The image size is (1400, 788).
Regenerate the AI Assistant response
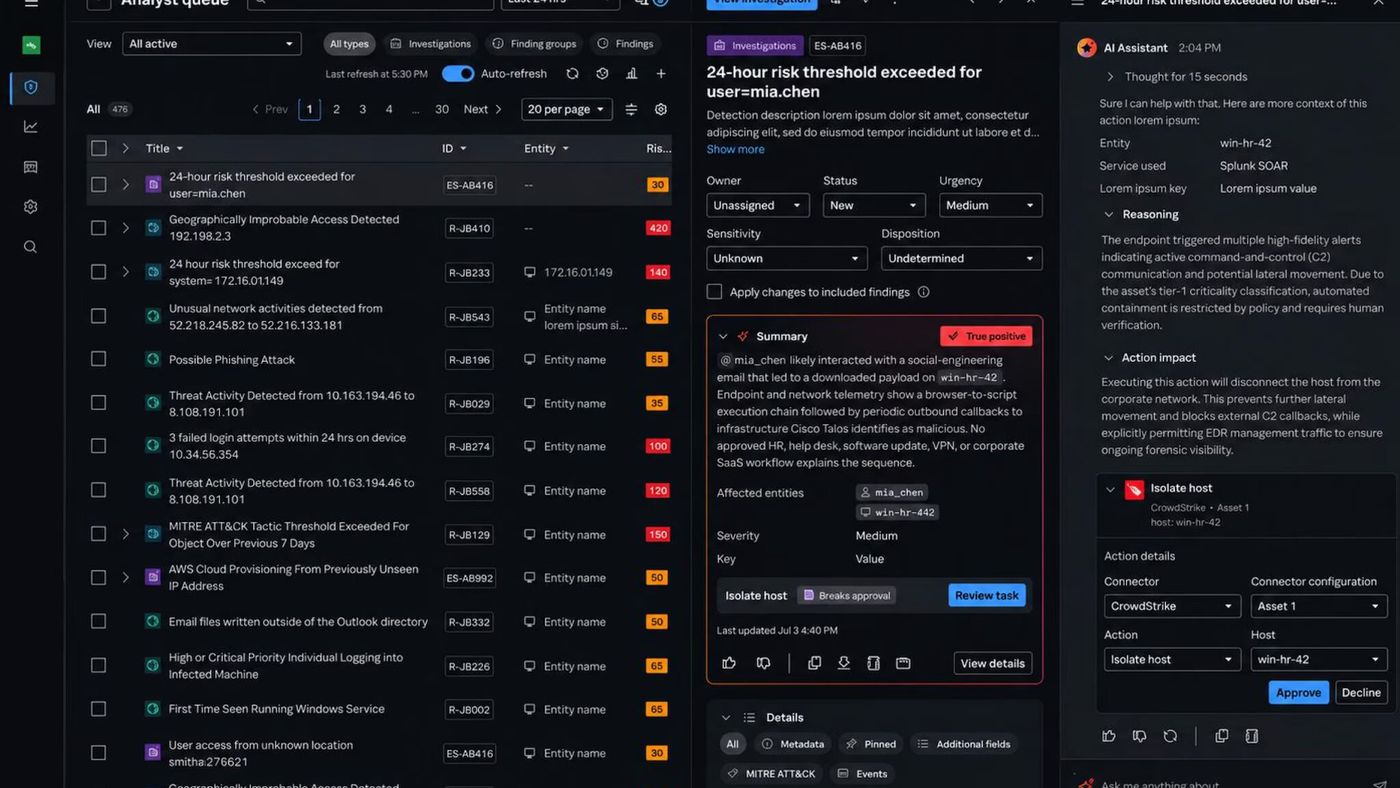(x=1170, y=736)
